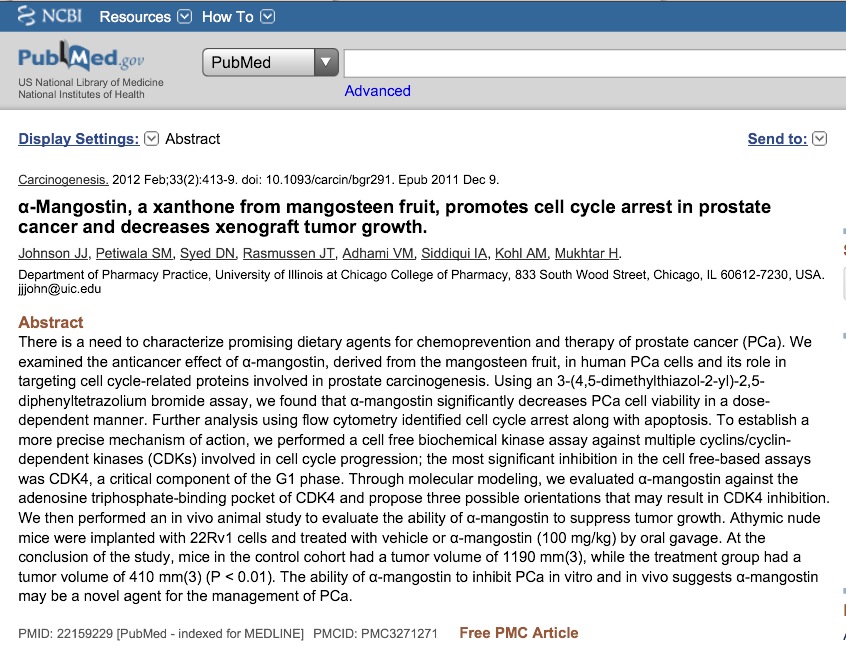Expand the PubMed database selector
846x647 pixels.
pos(271,63)
